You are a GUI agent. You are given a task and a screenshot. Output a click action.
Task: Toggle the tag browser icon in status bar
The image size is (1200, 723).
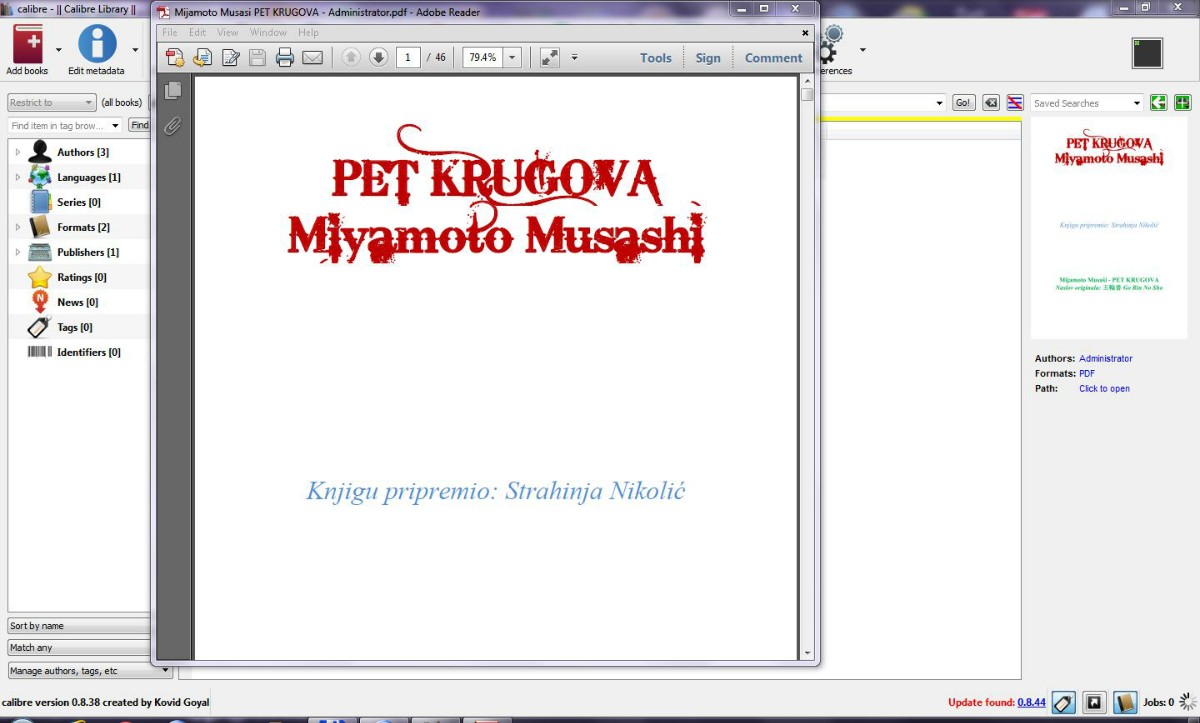(x=1064, y=703)
